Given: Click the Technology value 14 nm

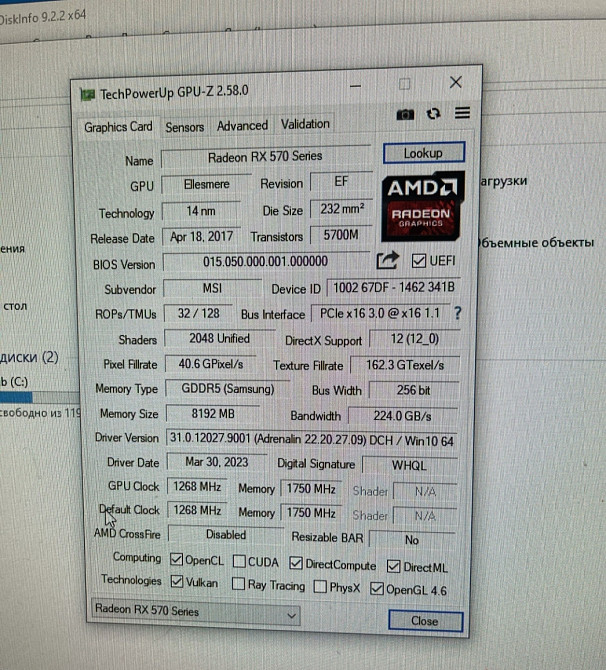Looking at the screenshot, I should coord(201,211).
